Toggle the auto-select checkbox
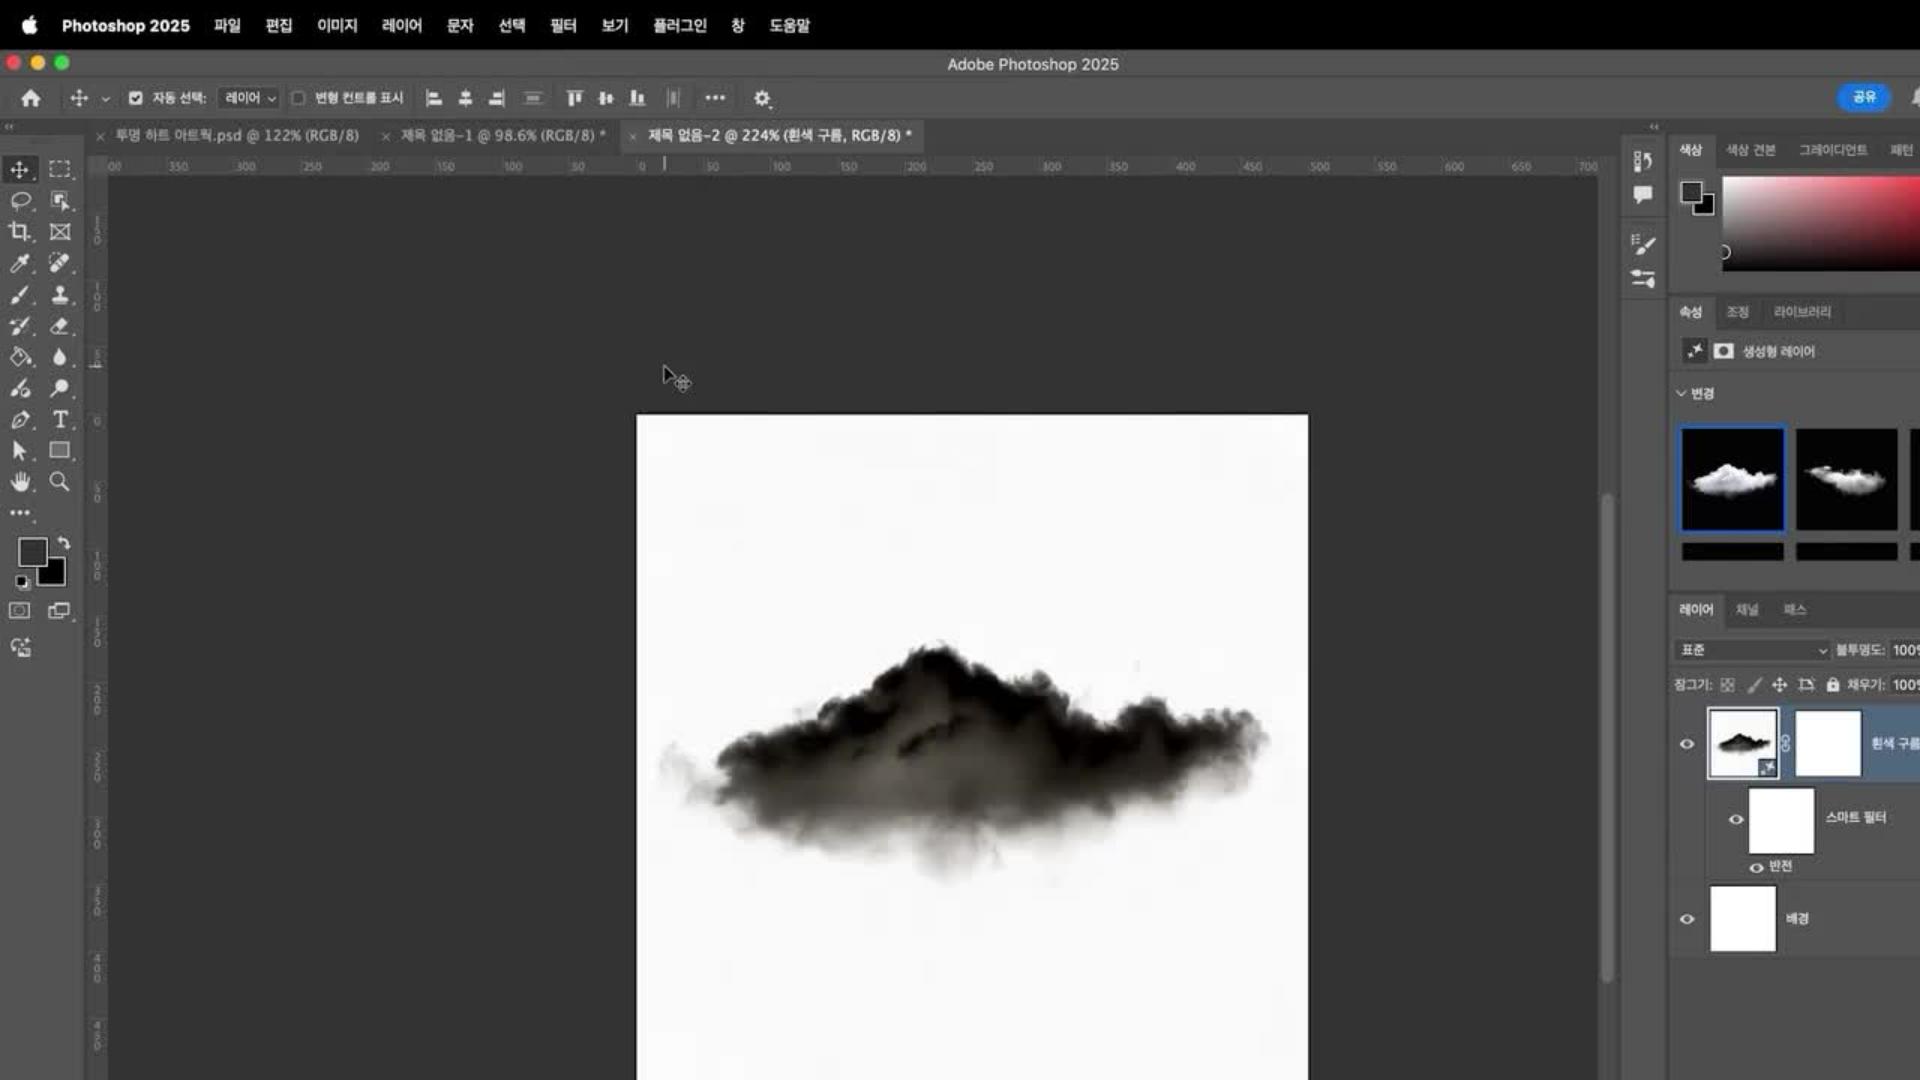This screenshot has width=1920, height=1080. pos(135,98)
